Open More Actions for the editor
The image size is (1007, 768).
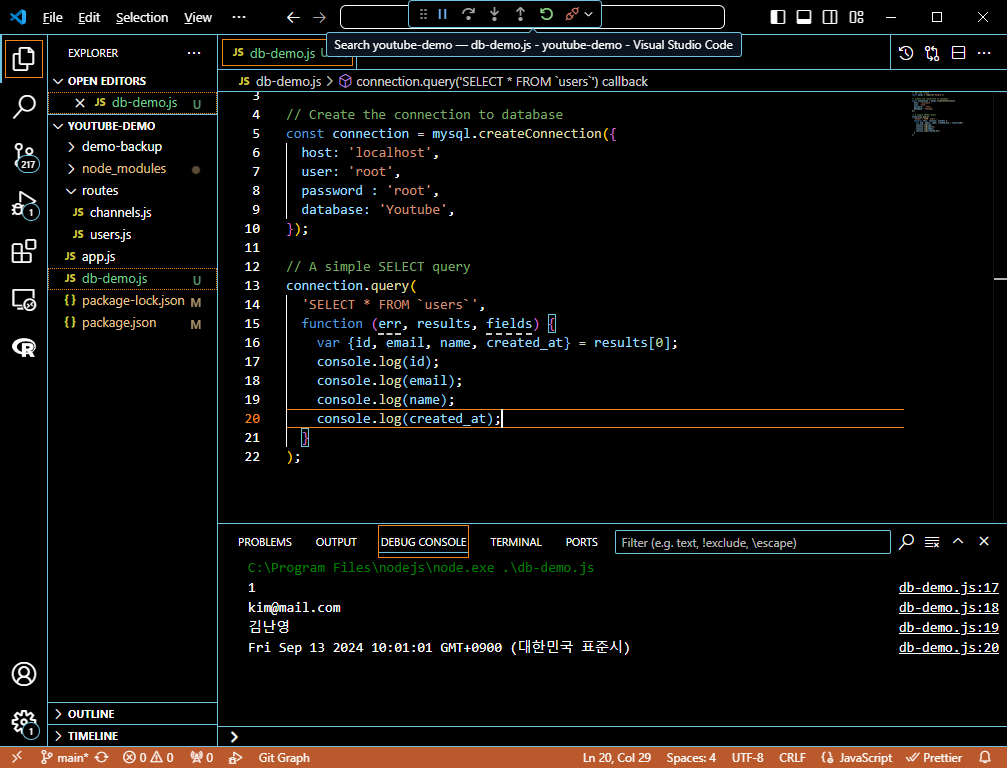tap(984, 53)
